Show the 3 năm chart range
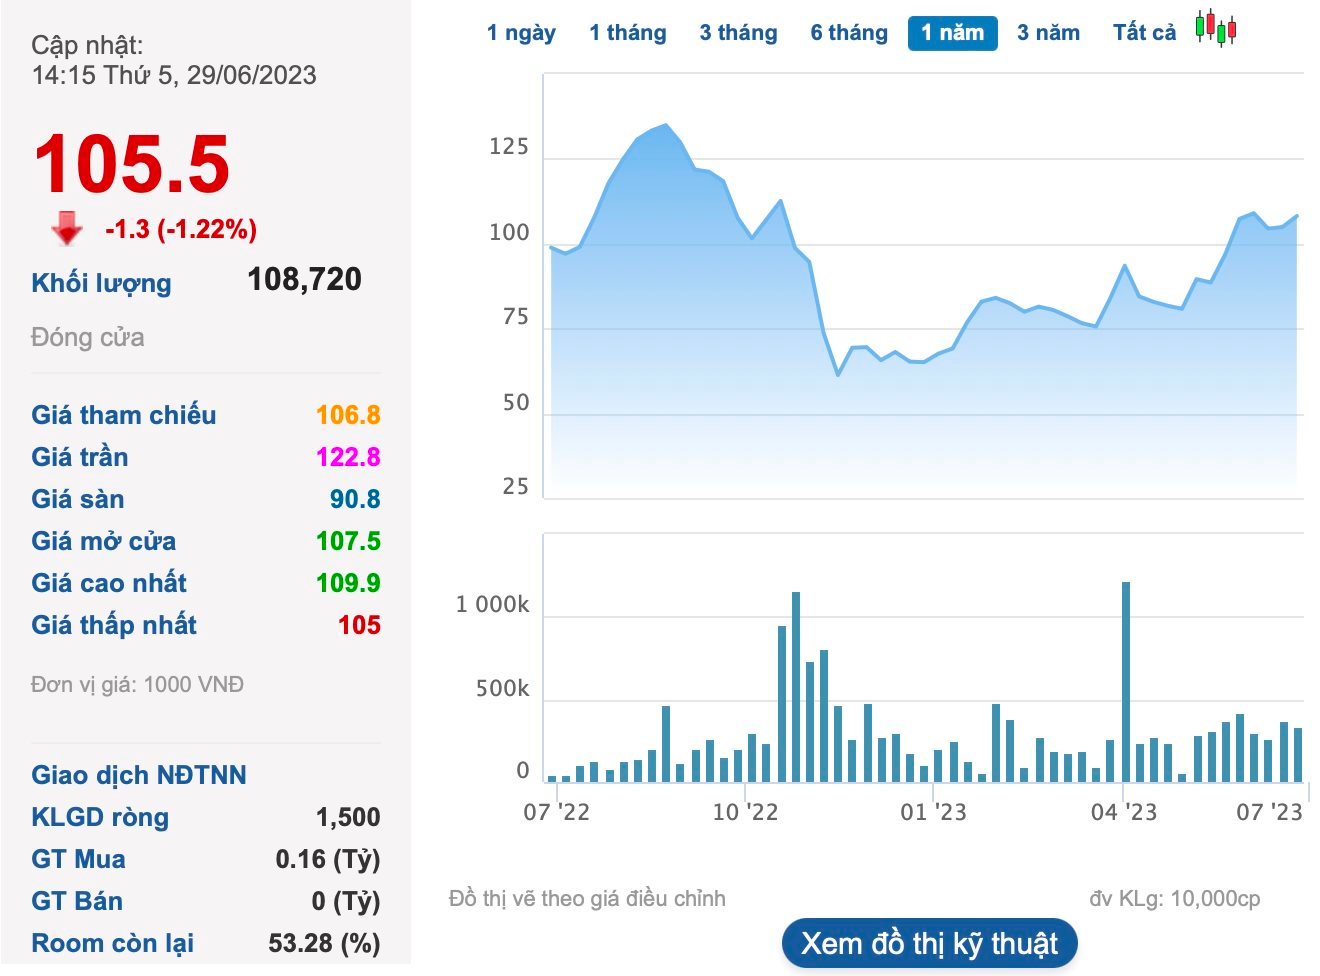This screenshot has width=1320, height=976. 1048,33
